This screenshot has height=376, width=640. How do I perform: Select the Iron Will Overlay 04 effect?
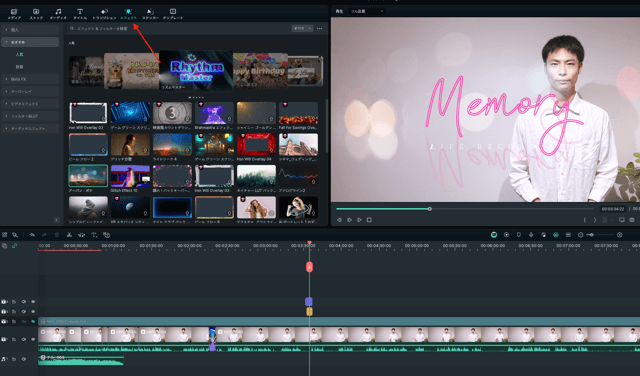[x=256, y=145]
